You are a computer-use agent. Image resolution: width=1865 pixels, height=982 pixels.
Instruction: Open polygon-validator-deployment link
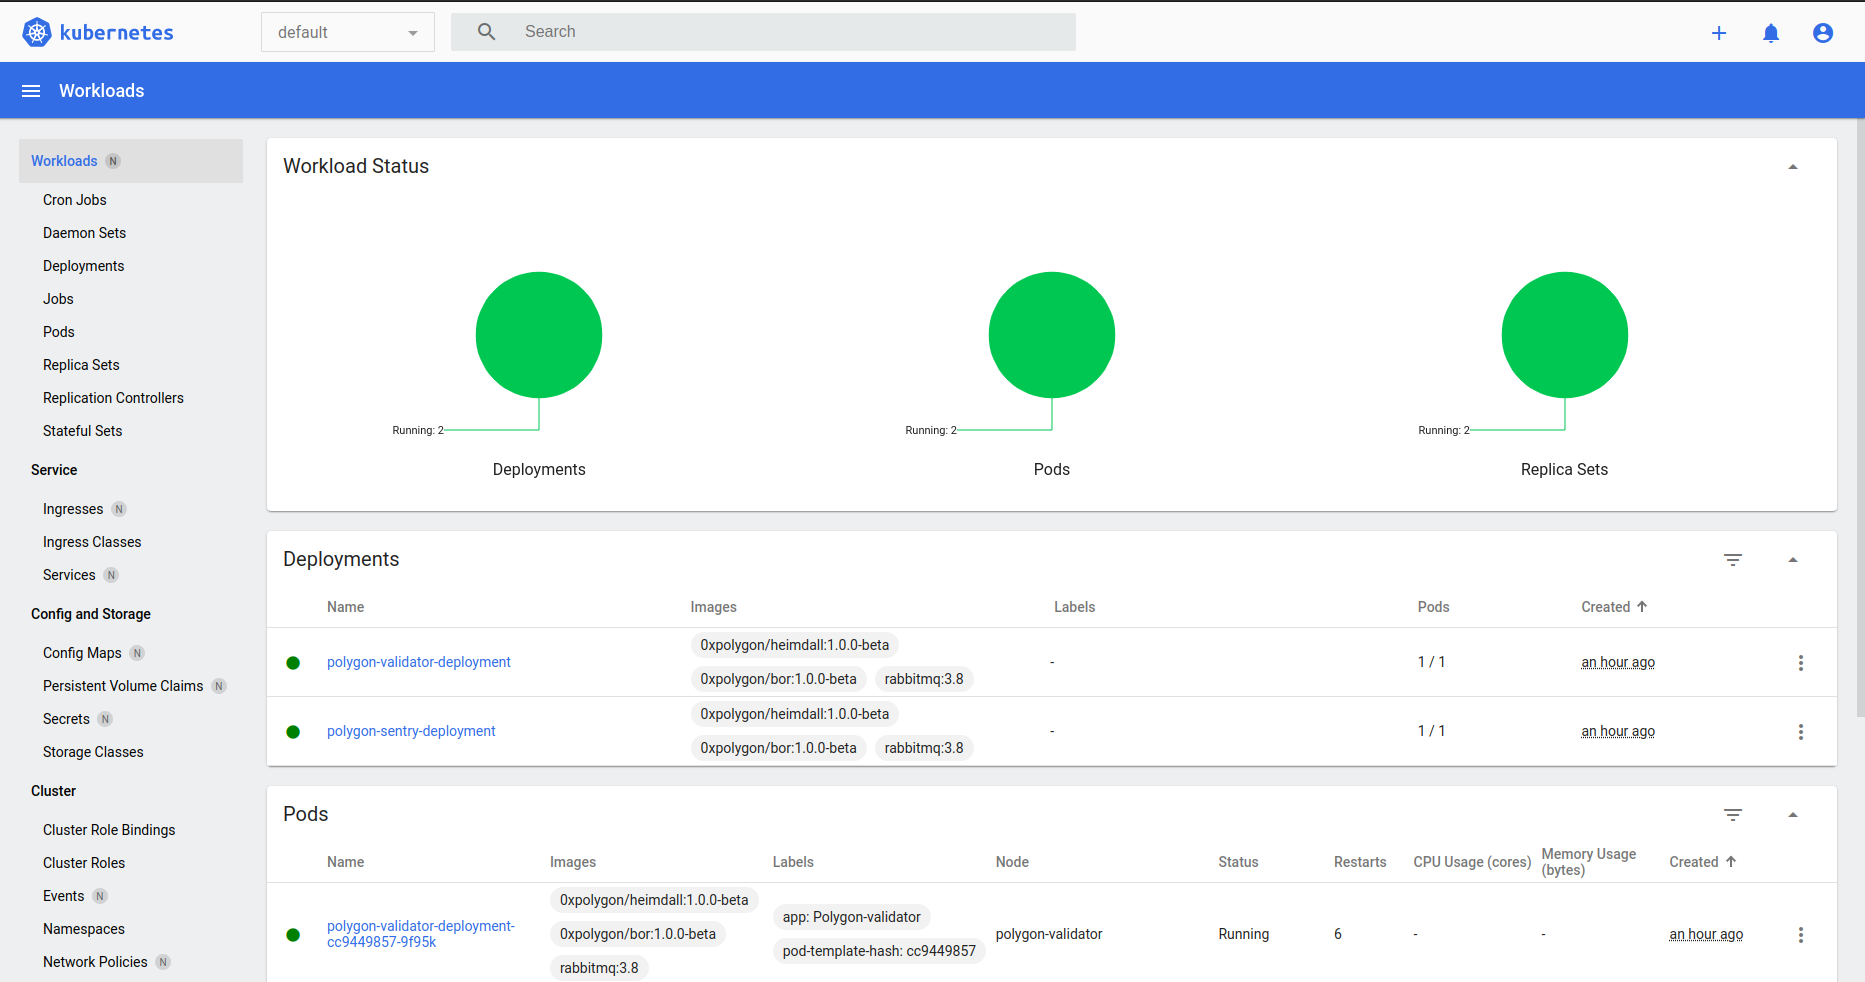coord(418,662)
